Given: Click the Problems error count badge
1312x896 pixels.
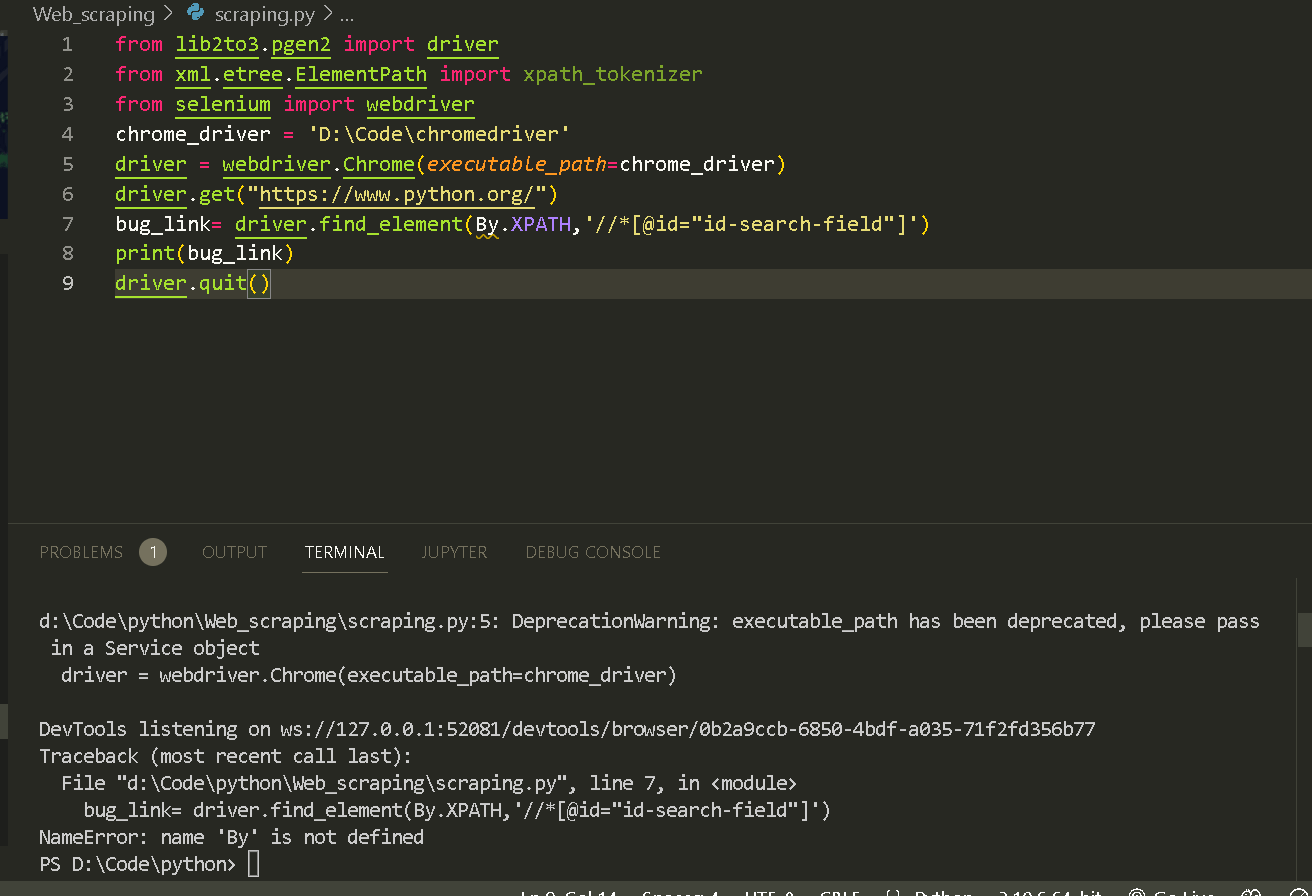Looking at the screenshot, I should 150,551.
